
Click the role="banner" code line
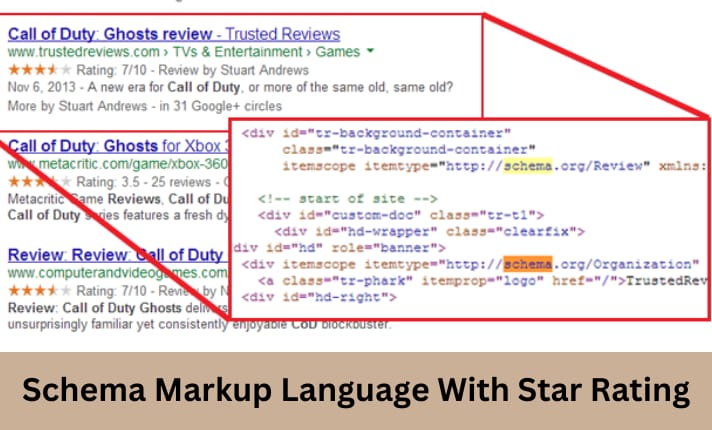coord(339,248)
